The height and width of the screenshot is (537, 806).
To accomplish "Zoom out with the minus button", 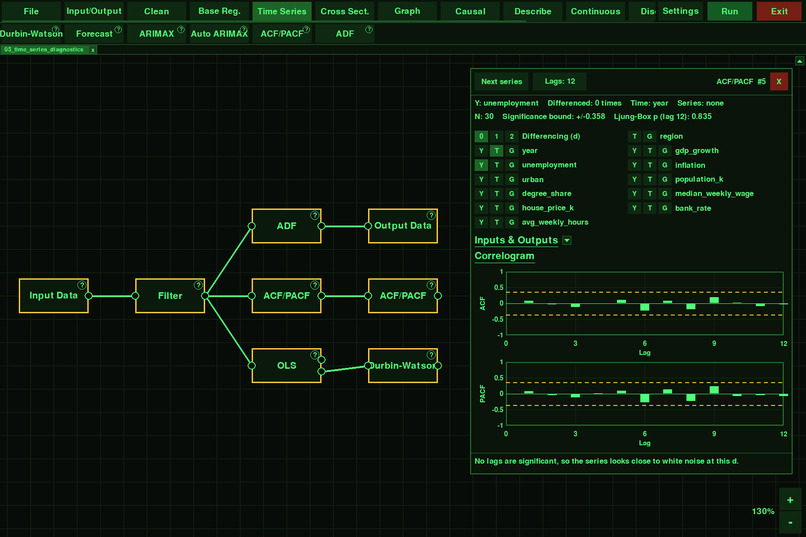I will coord(790,523).
